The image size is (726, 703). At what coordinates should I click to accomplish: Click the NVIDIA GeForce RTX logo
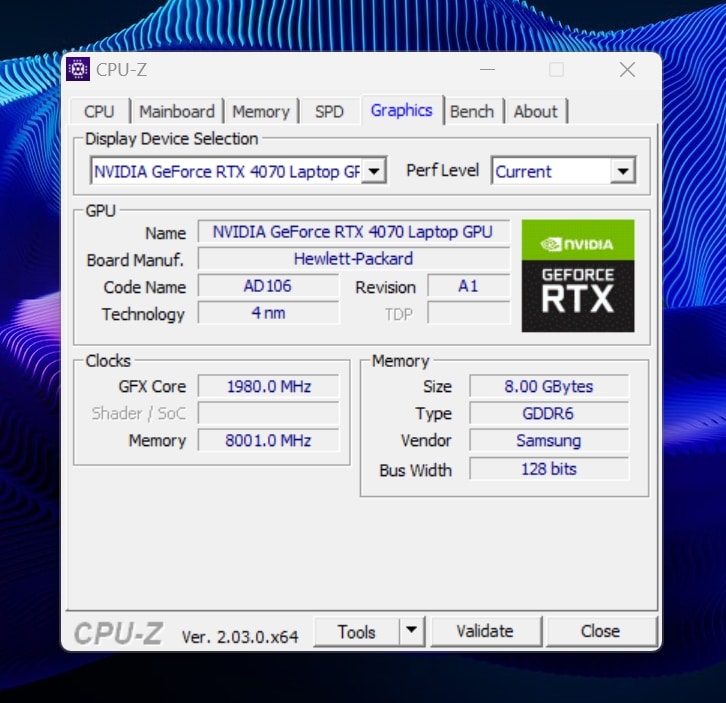coord(578,276)
